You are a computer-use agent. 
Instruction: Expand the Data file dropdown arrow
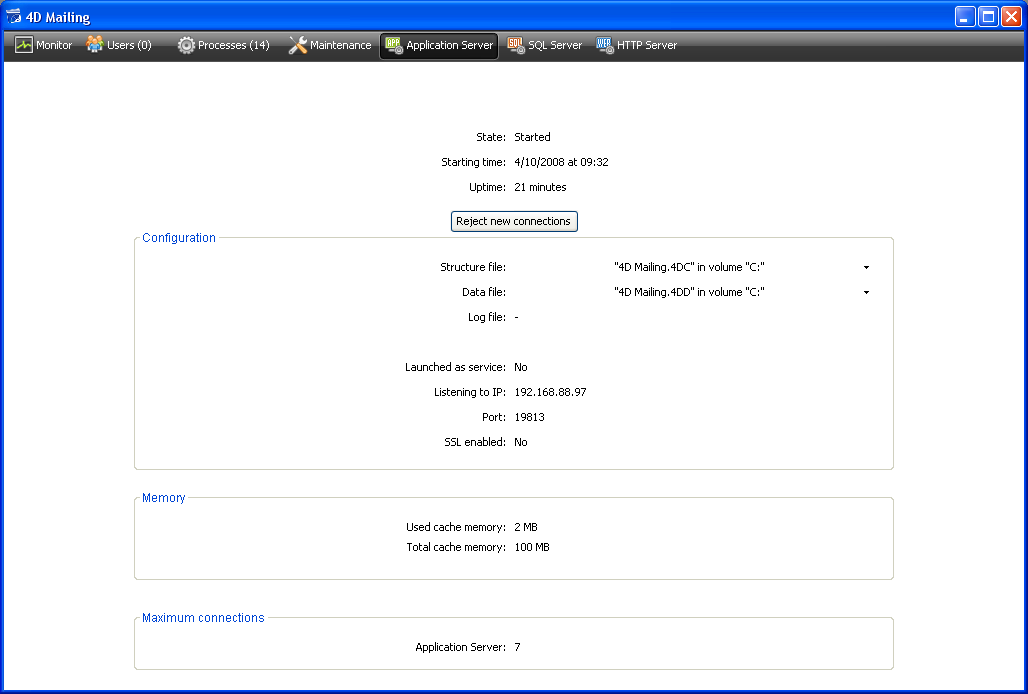pyautogui.click(x=866, y=293)
